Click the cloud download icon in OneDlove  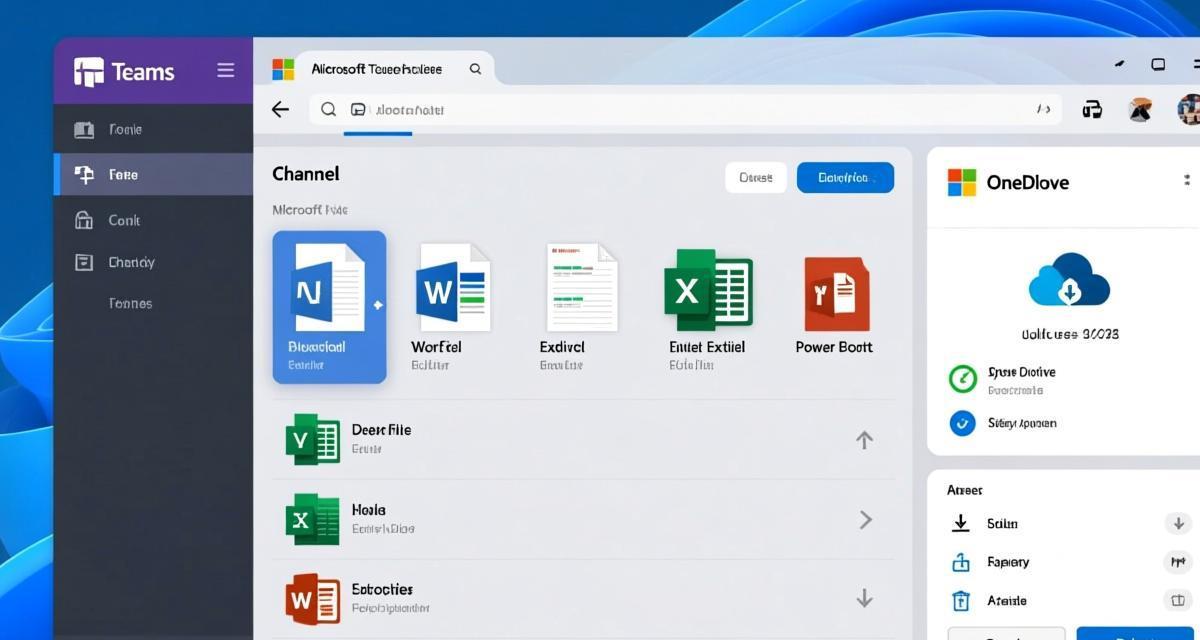[x=1069, y=279]
